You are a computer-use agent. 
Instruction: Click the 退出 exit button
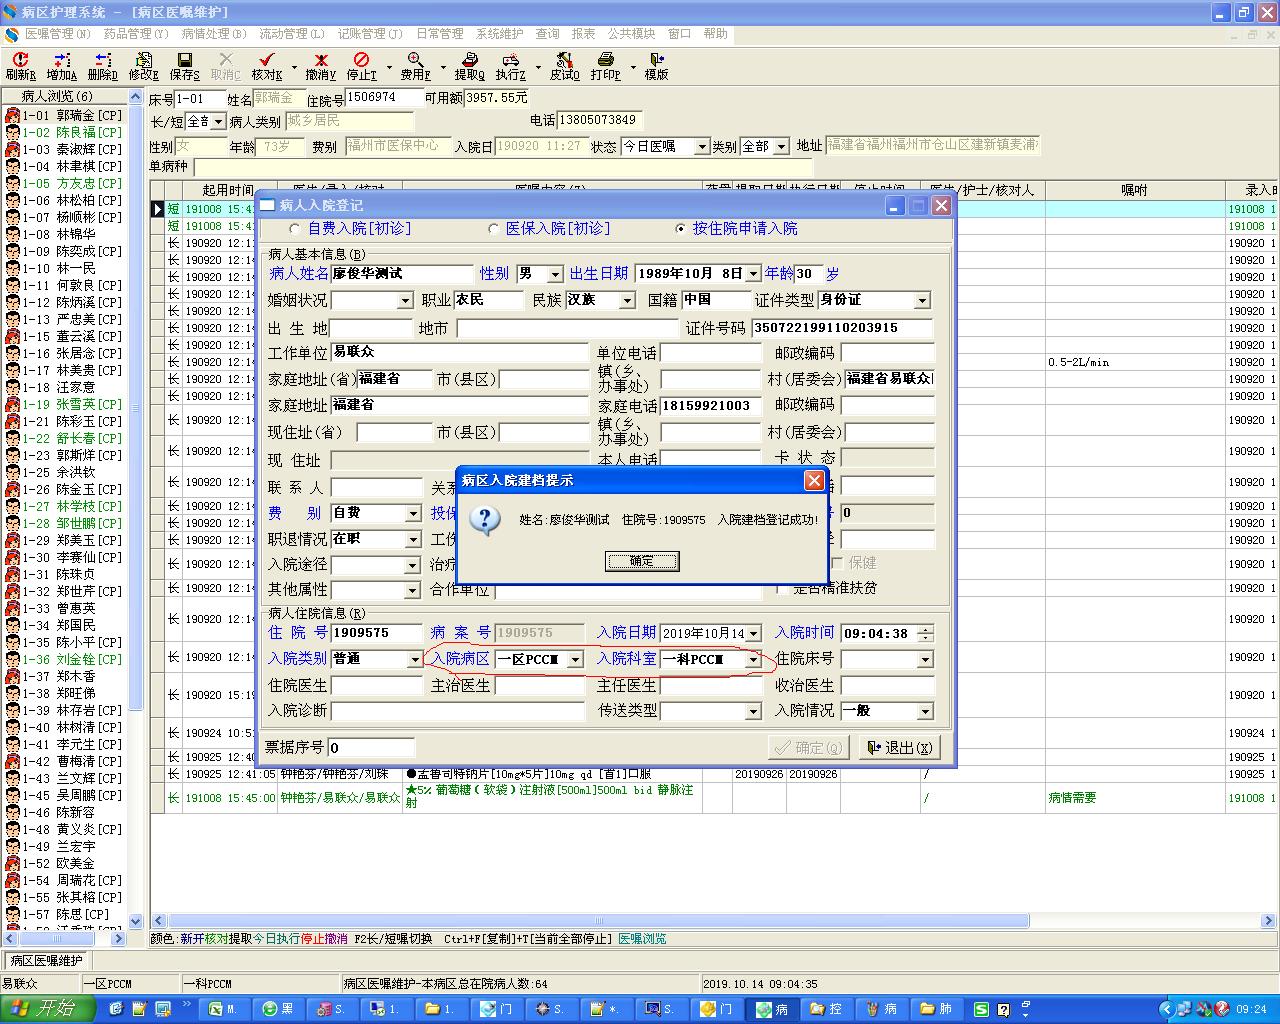pos(899,748)
